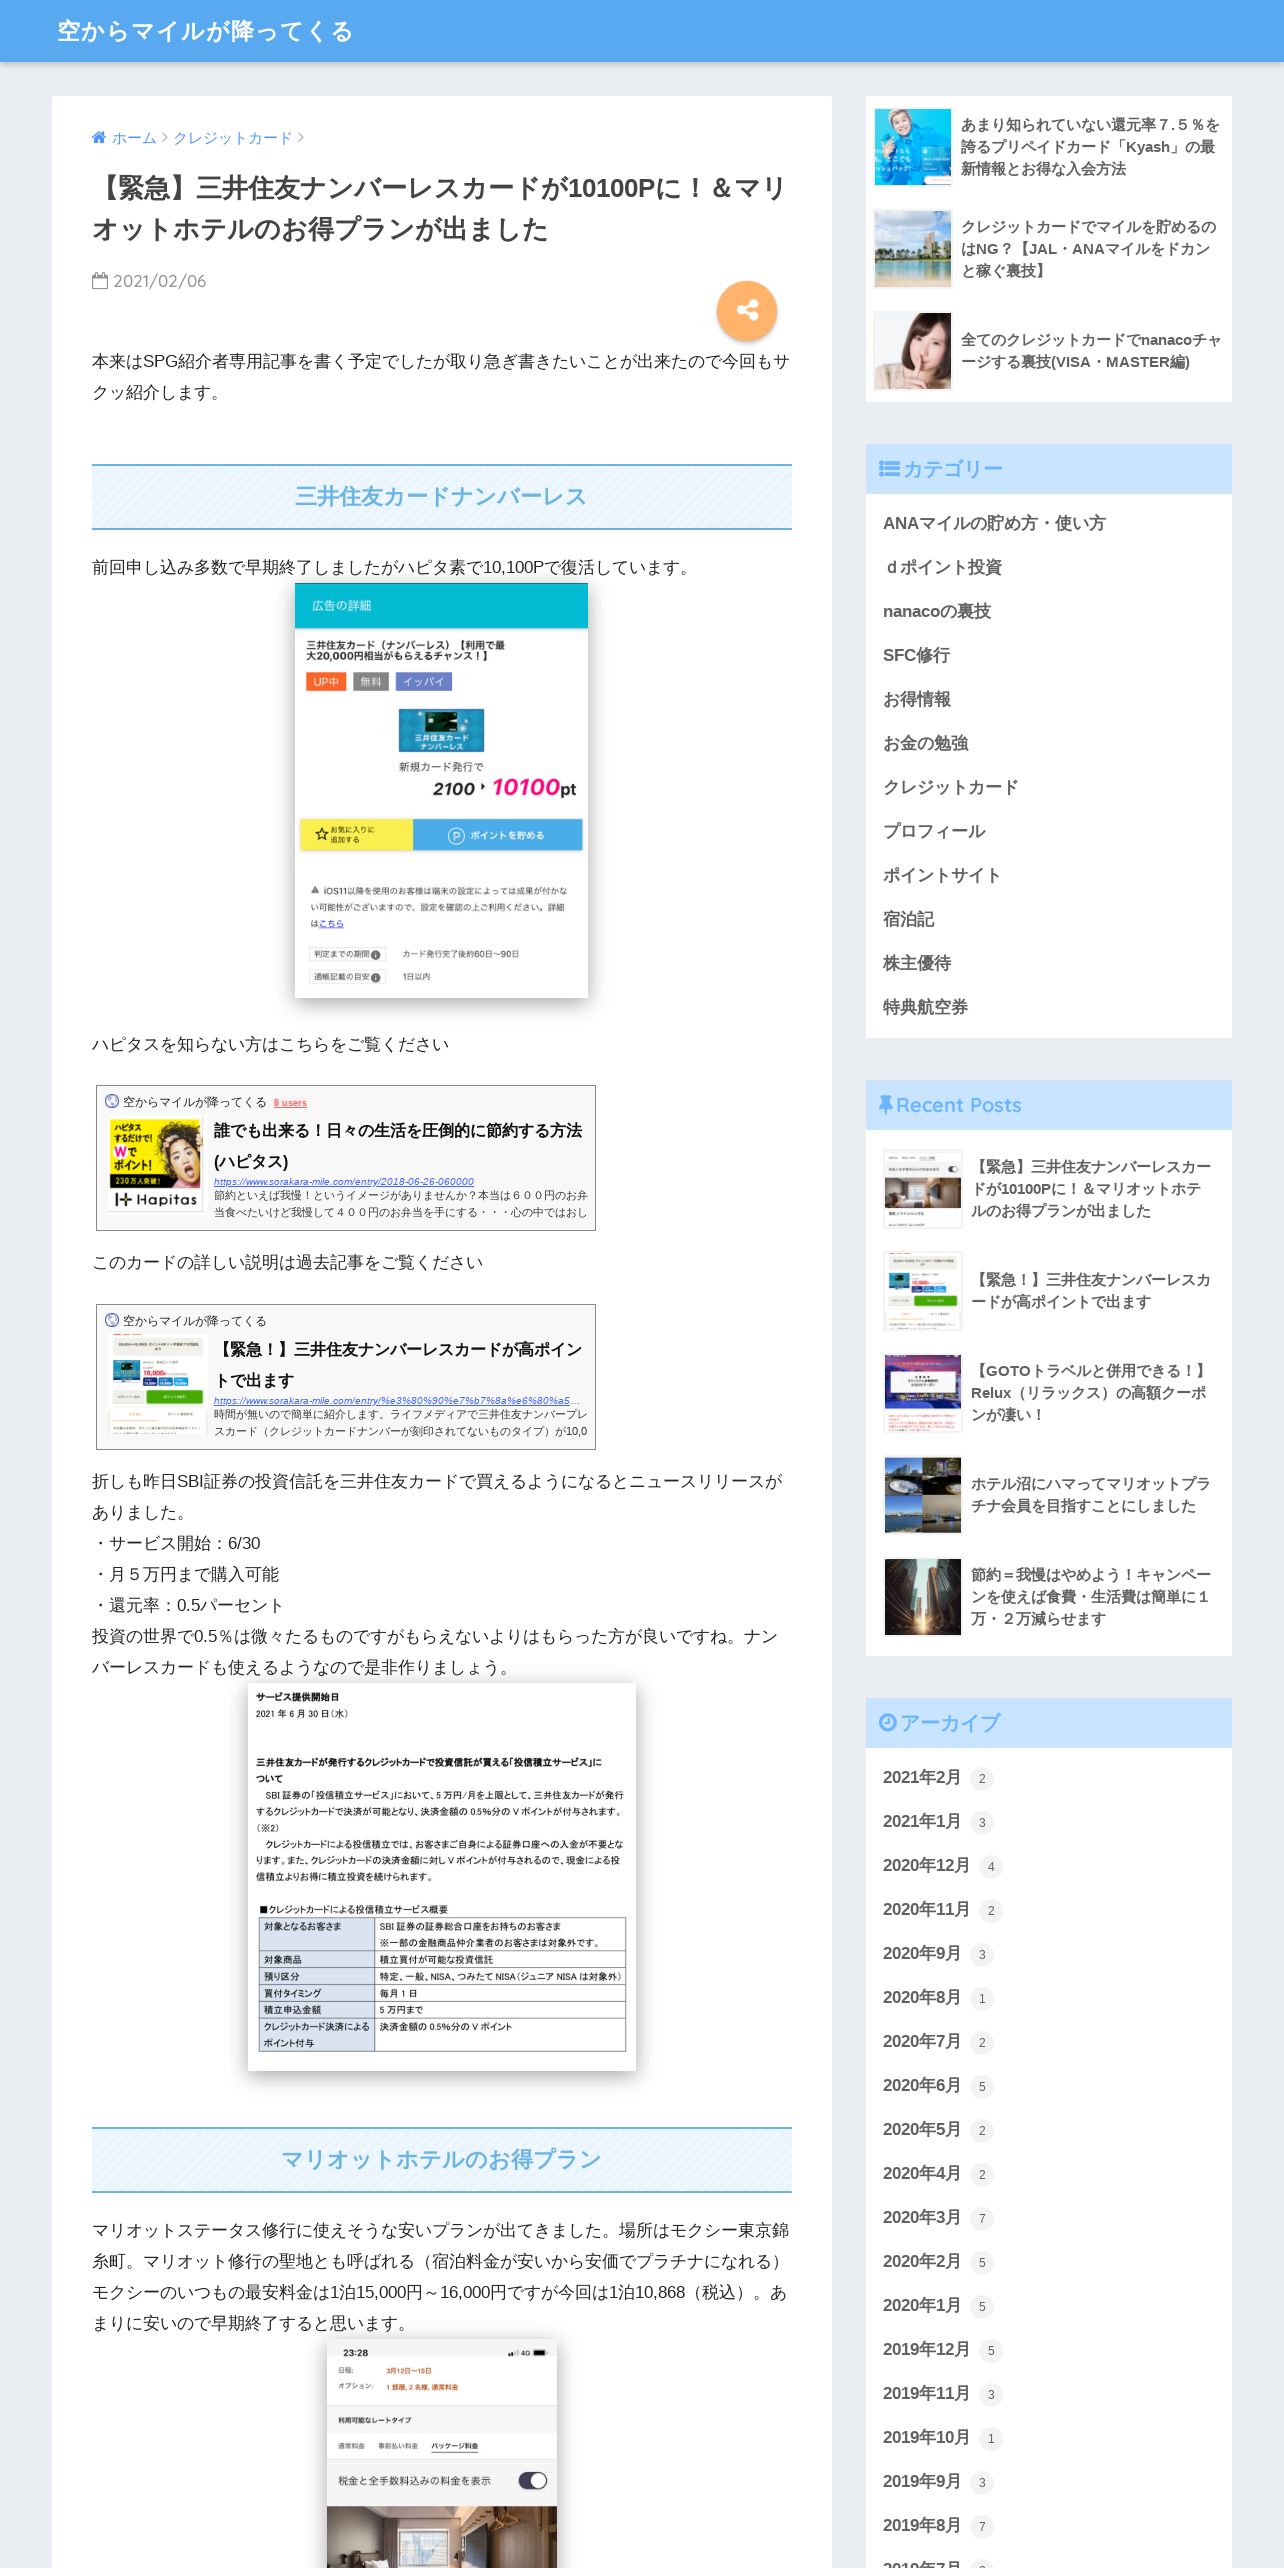Image resolution: width=1284 pixels, height=2568 pixels.
Task: Open blog card 三井住友ナンバーレスカードが高ポイントで出ます
Action: (x=397, y=1364)
